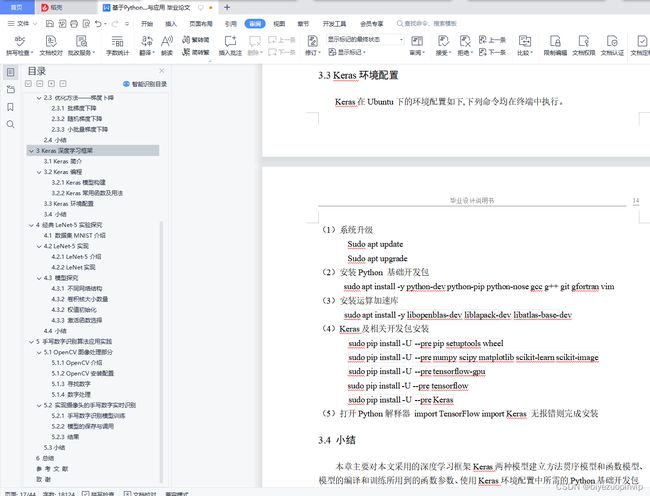Viewport: 650px width, 496px height.
Task: Go to next revision 下一条 beside 拒绝
Action: tap(492, 52)
